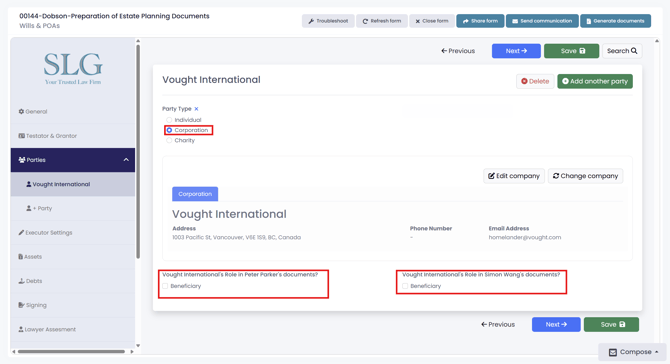The width and height of the screenshot is (670, 364).
Task: Add another party
Action: pos(595,81)
